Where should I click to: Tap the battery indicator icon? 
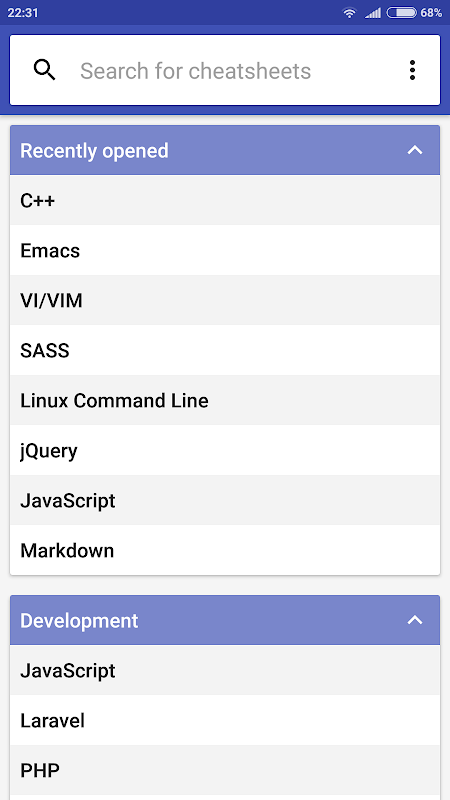pyautogui.click(x=402, y=13)
